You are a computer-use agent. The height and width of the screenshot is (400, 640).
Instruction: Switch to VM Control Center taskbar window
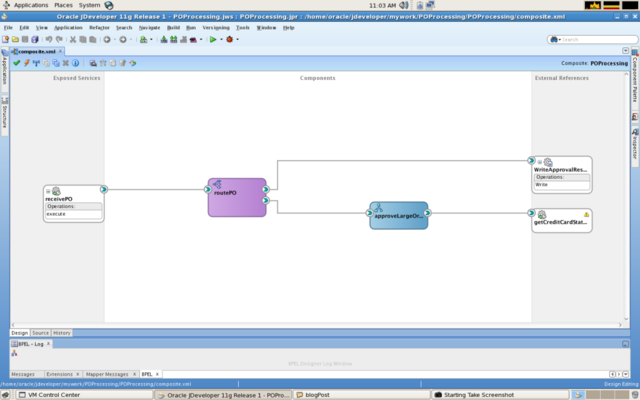pos(84,395)
